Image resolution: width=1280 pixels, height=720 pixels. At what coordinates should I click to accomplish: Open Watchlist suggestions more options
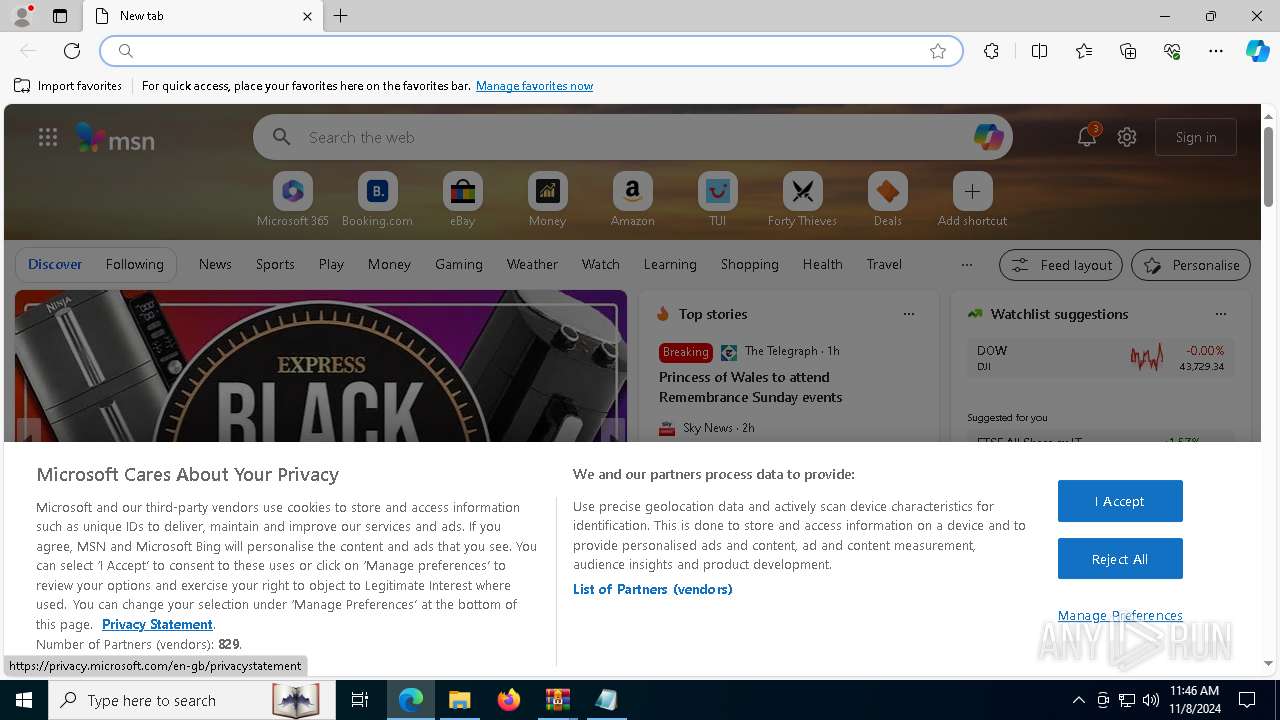[x=1221, y=314]
